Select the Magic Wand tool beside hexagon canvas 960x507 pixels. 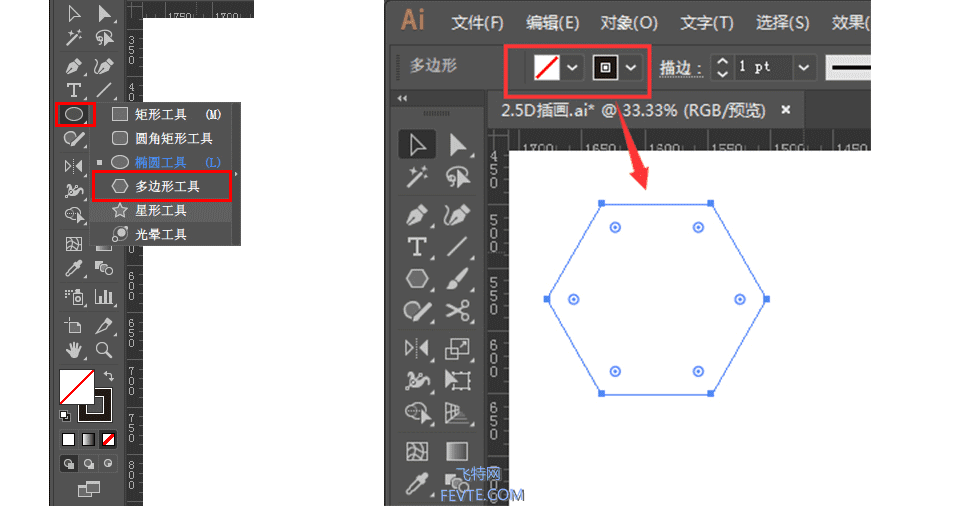click(x=418, y=178)
